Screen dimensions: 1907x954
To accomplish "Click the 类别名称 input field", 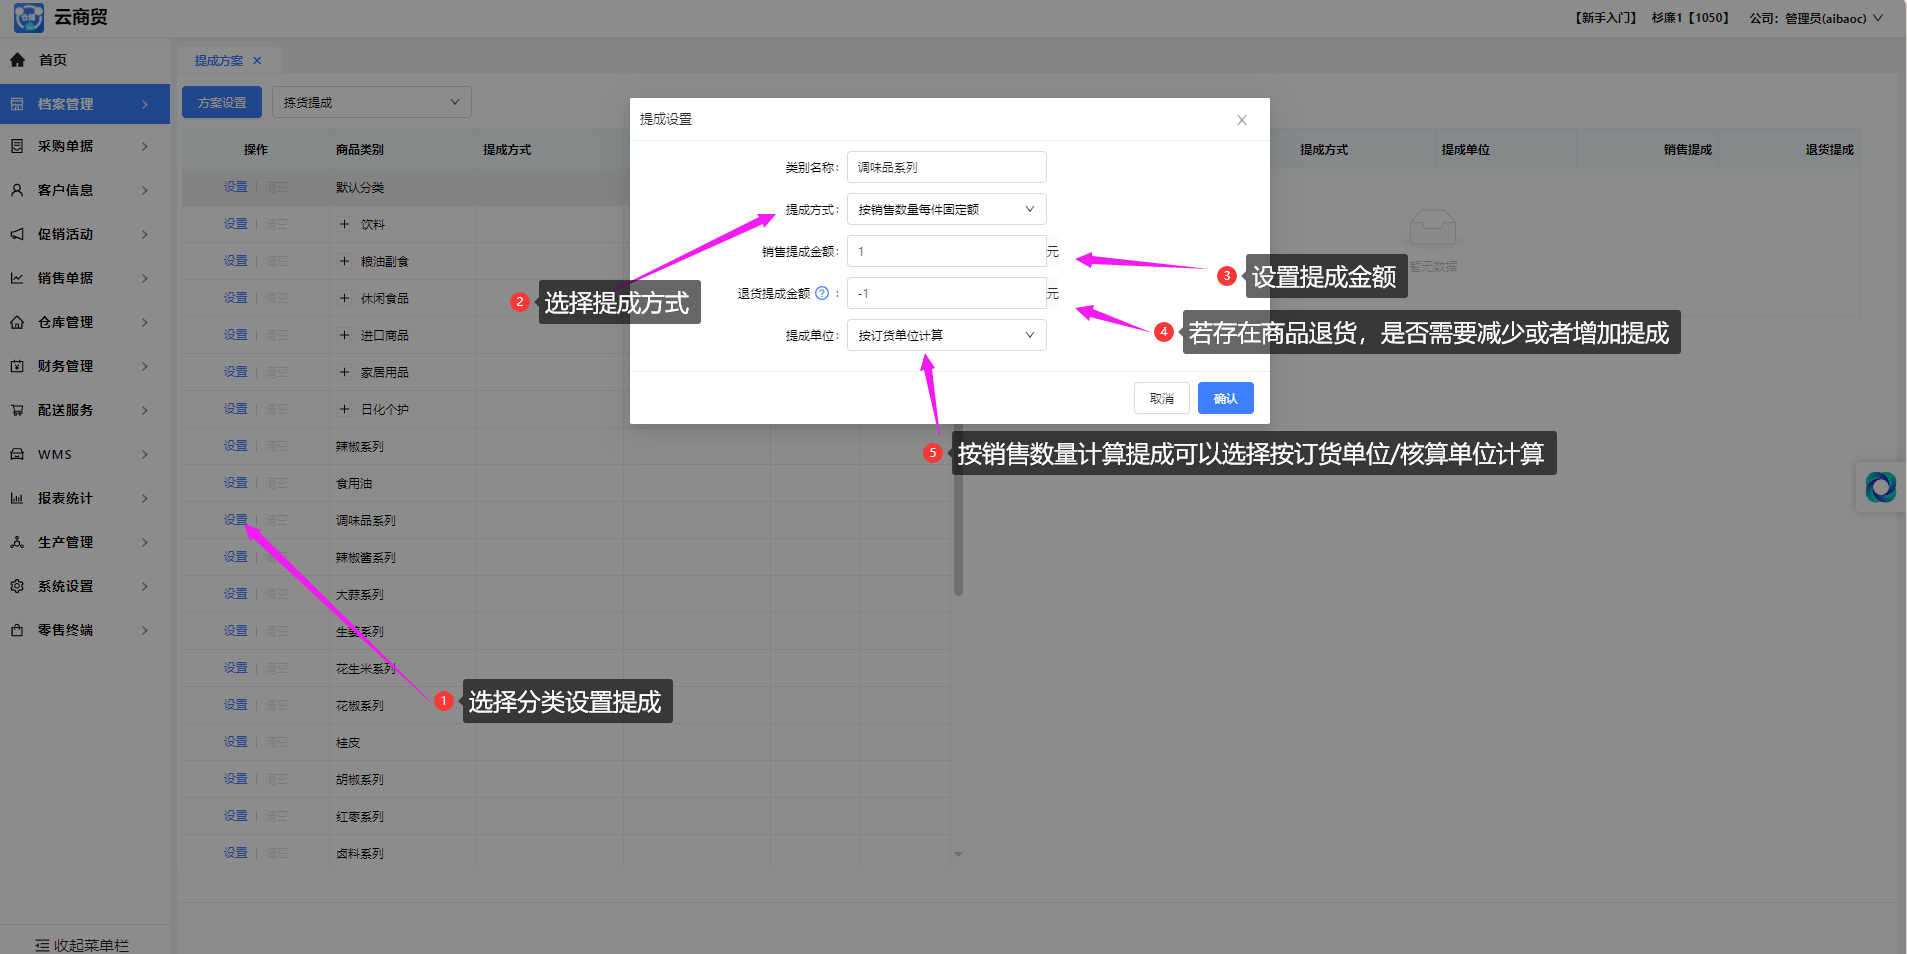I will (x=946, y=167).
